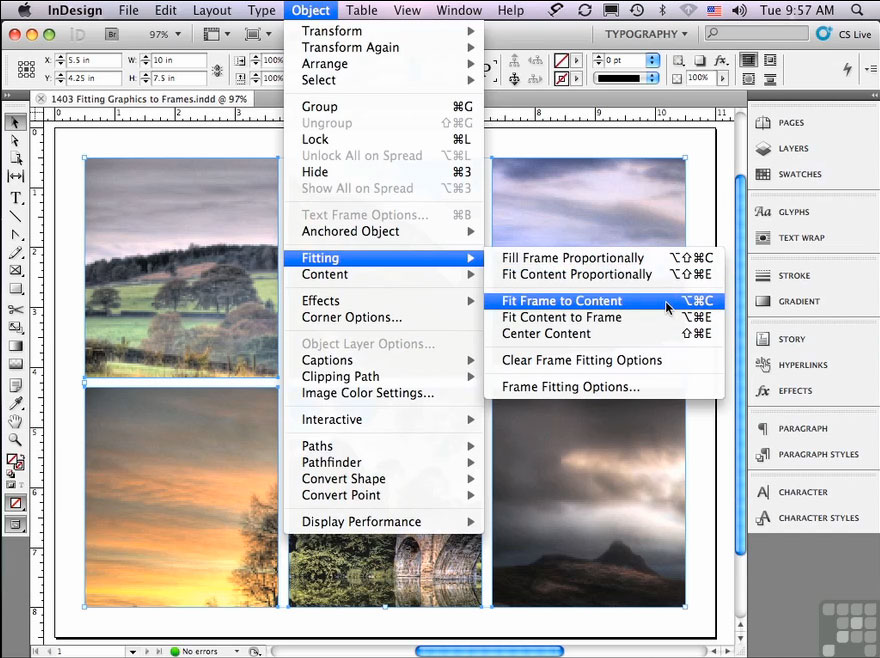Open preflight No errors status
880x658 pixels.
point(204,651)
